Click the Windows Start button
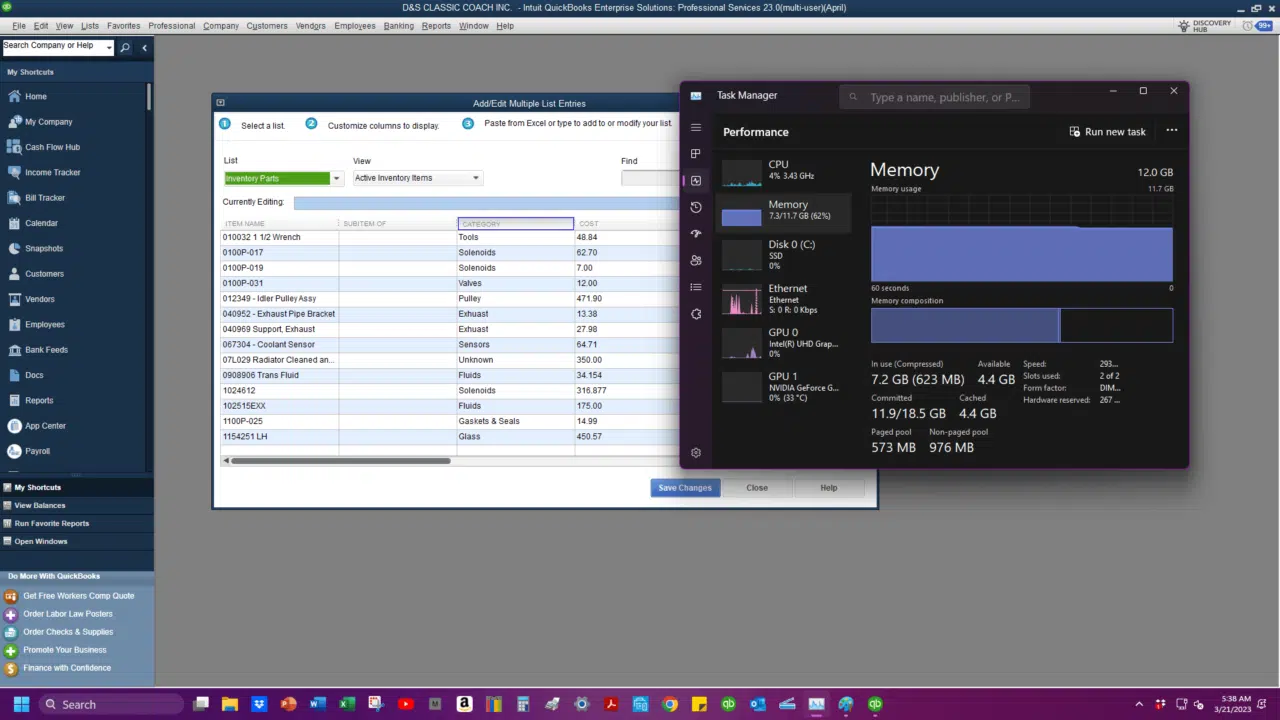The height and width of the screenshot is (720, 1280). click(21, 704)
